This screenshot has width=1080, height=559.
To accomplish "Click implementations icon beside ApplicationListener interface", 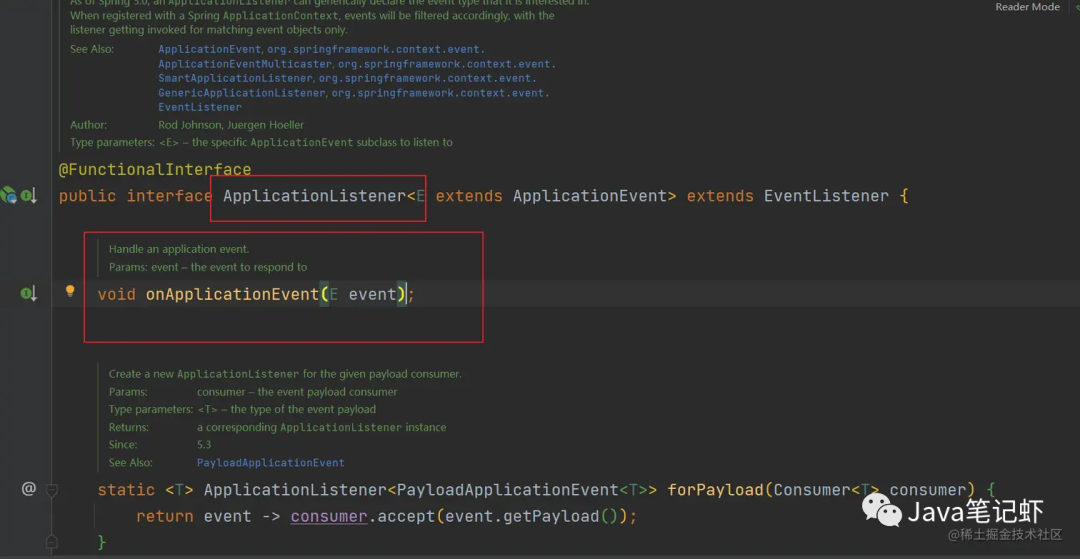I will 28,196.
